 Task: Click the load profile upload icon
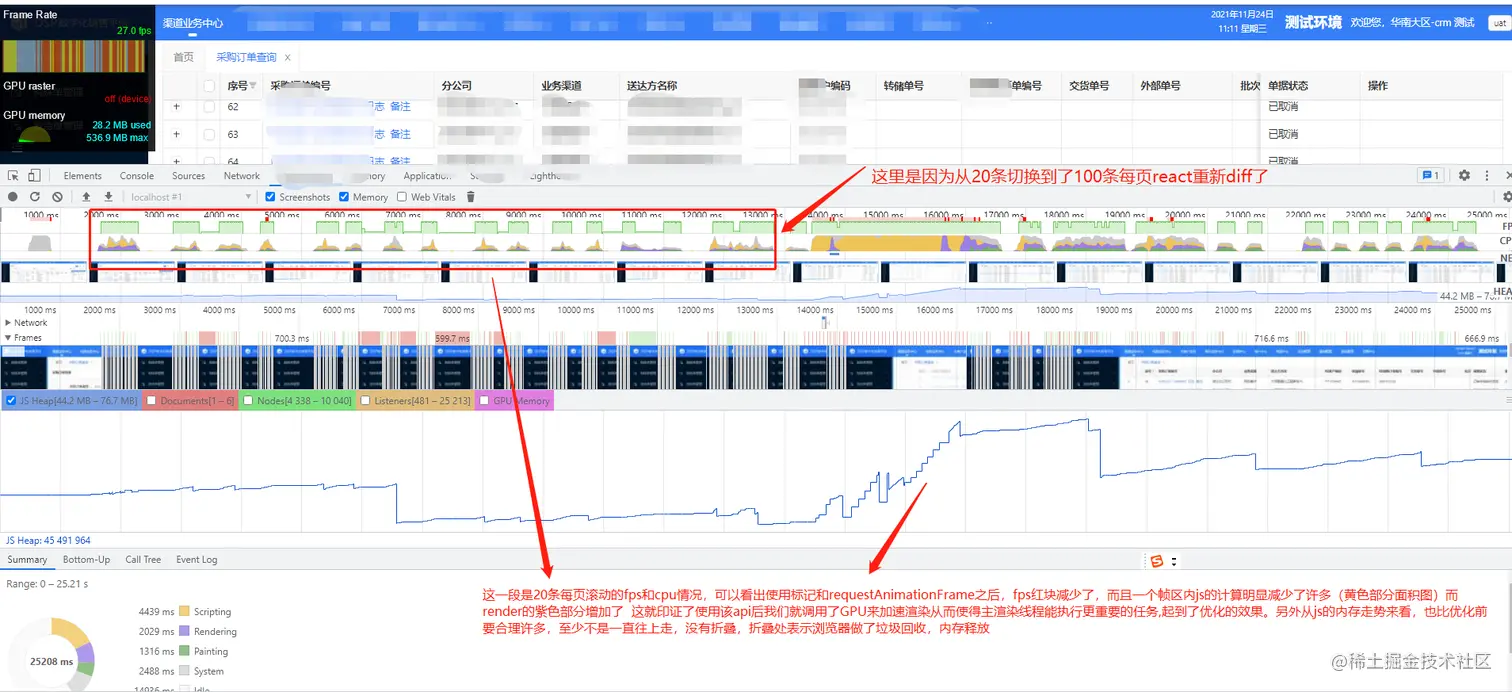[86, 196]
